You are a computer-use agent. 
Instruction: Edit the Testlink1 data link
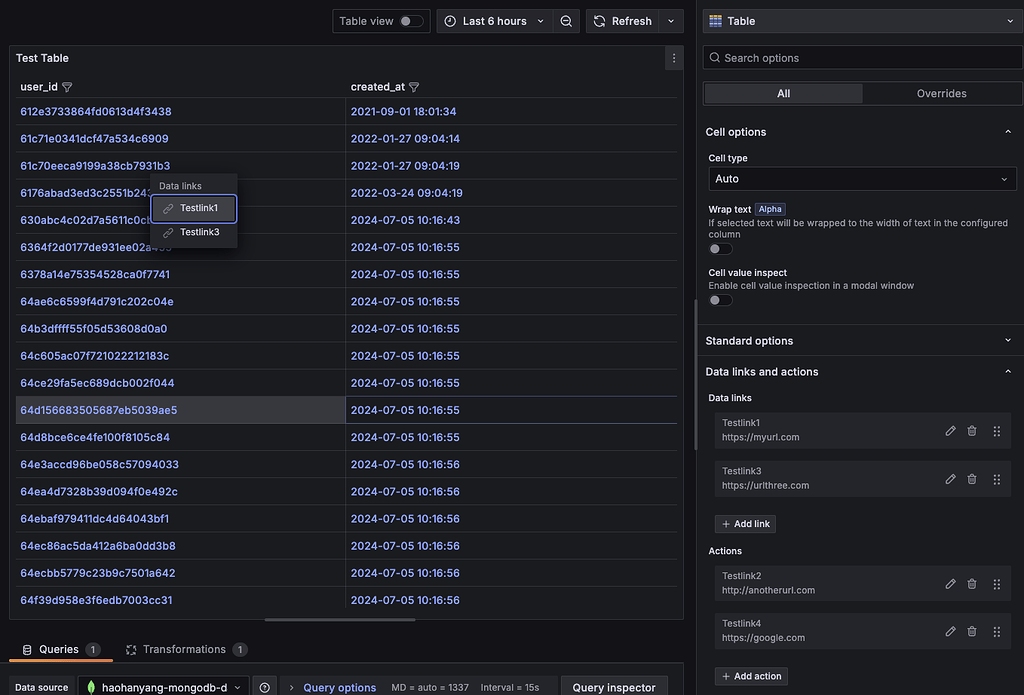pyautogui.click(x=949, y=431)
